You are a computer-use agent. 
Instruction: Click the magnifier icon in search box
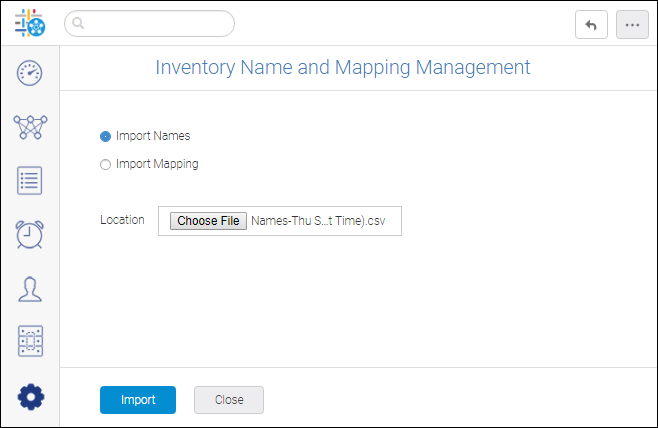coord(78,23)
